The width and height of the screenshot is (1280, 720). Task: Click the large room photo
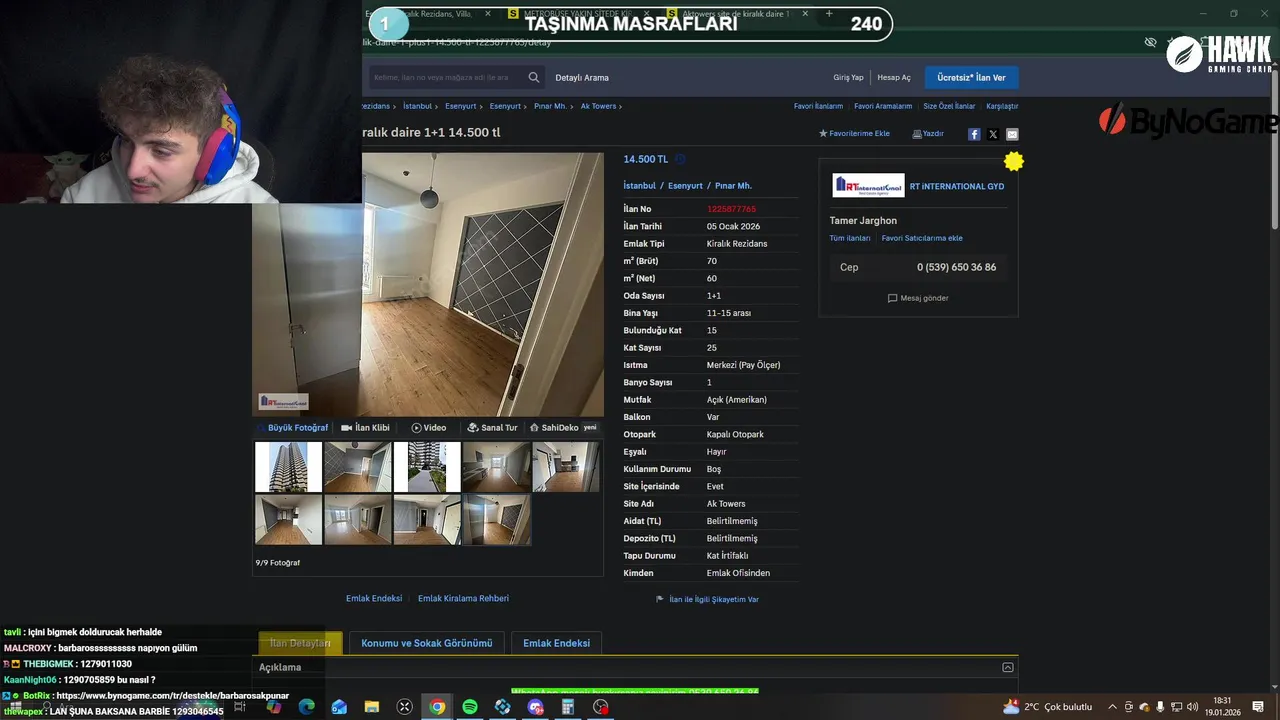pos(428,284)
